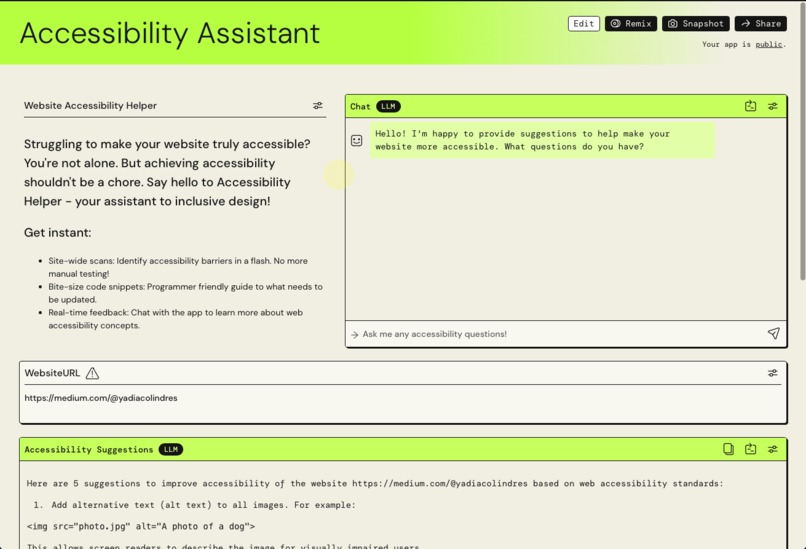
Task: Open the public visibility link
Action: 768,44
